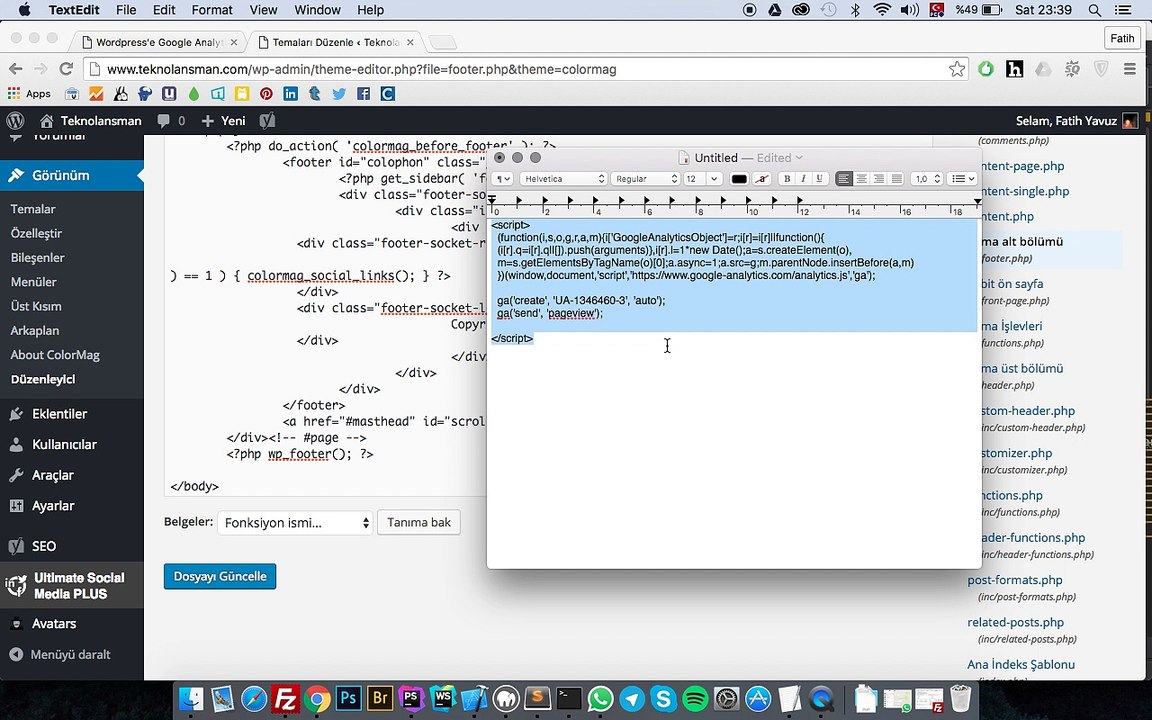Open Araçlar tools menu
The width and height of the screenshot is (1152, 720).
coord(52,475)
